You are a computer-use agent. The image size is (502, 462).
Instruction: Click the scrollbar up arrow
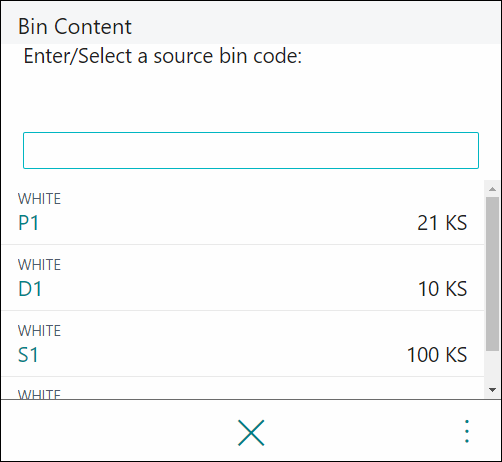(x=492, y=189)
